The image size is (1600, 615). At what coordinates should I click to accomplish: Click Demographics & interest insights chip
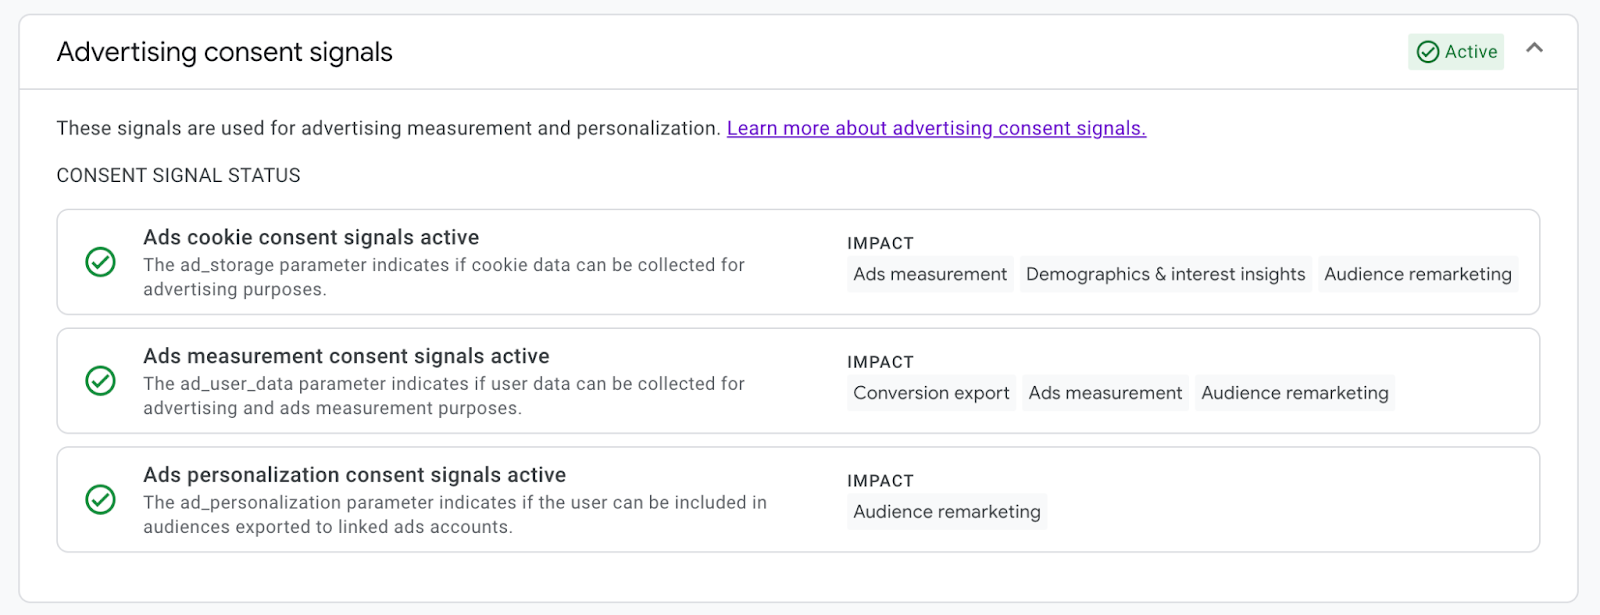1165,274
